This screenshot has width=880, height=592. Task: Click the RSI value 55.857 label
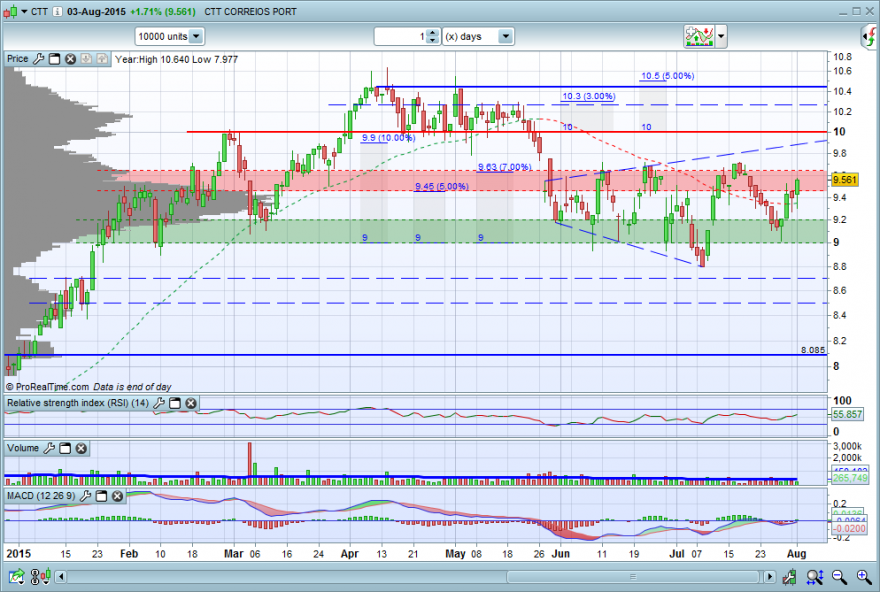pyautogui.click(x=847, y=414)
